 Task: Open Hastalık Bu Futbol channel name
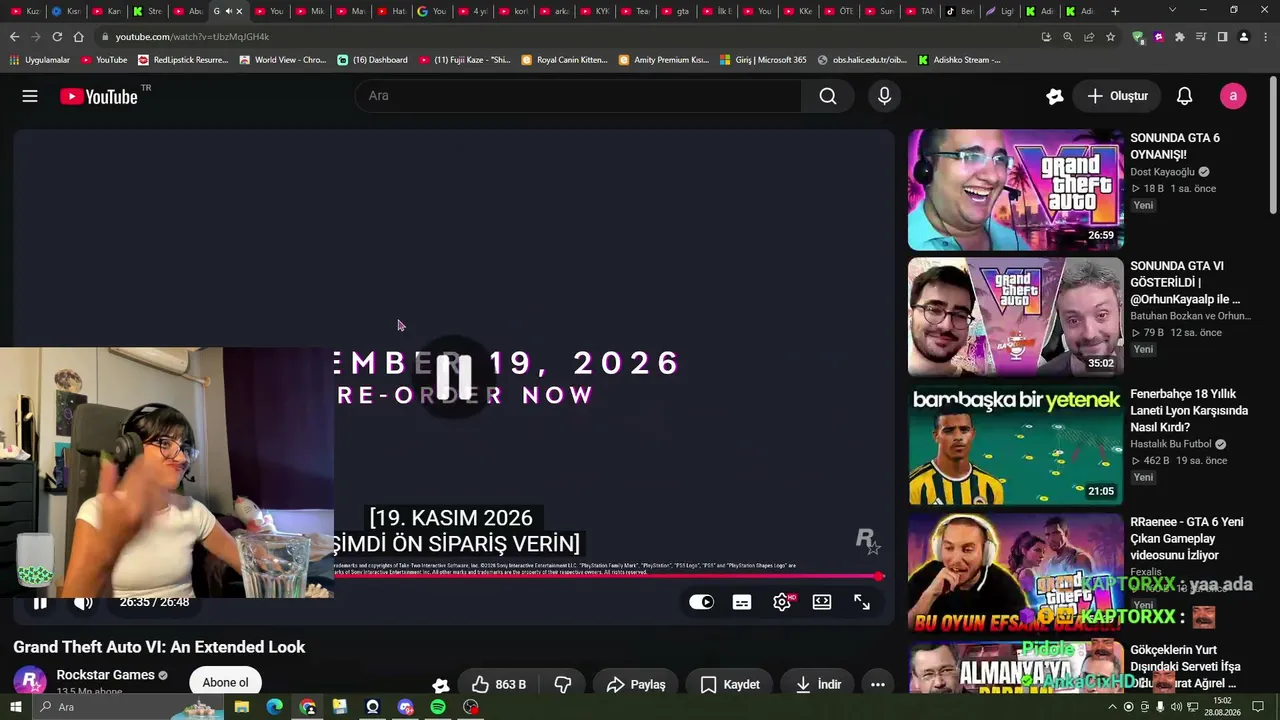(x=1170, y=444)
